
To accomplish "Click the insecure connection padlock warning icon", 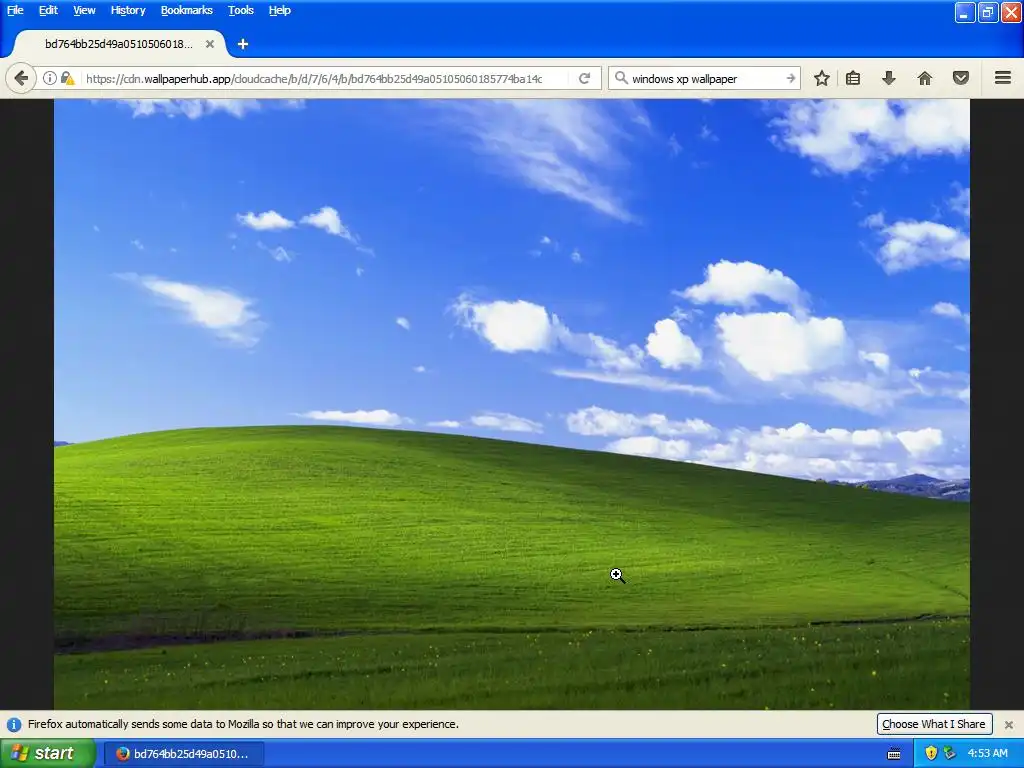I will click(67, 78).
